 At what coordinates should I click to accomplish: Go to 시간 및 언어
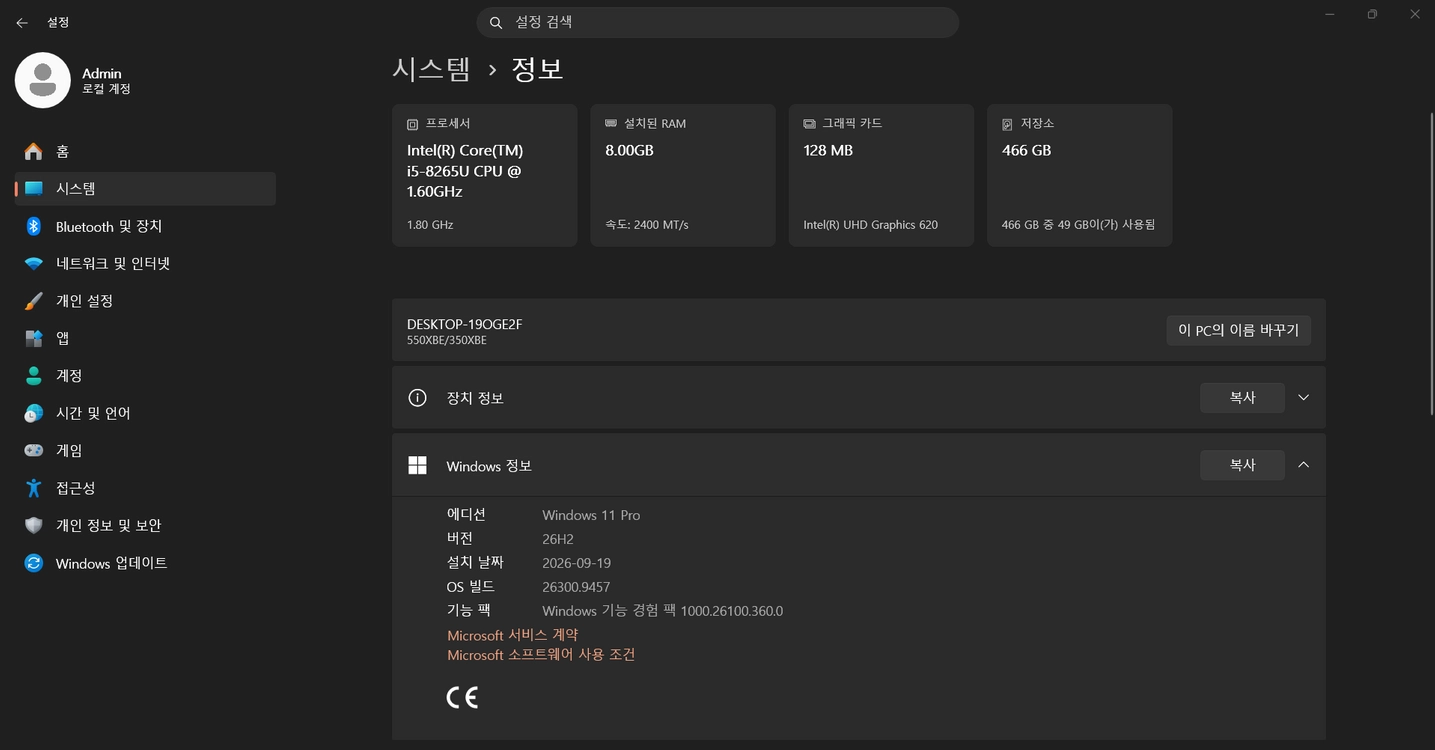coord(145,413)
